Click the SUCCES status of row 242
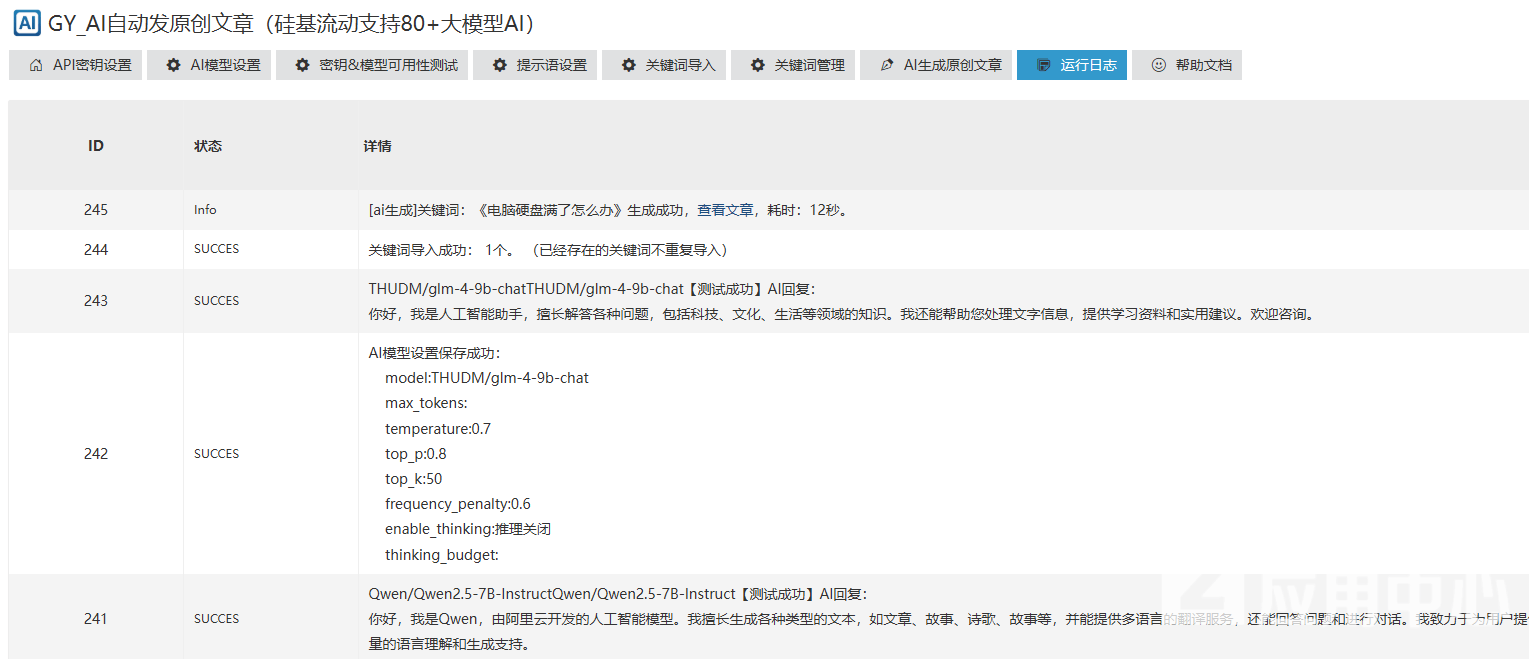The height and width of the screenshot is (659, 1529). coord(216,454)
